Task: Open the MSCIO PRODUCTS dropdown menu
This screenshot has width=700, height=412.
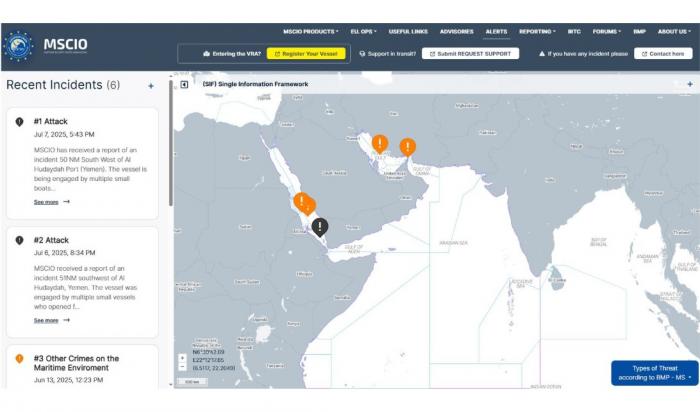Action: [311, 32]
